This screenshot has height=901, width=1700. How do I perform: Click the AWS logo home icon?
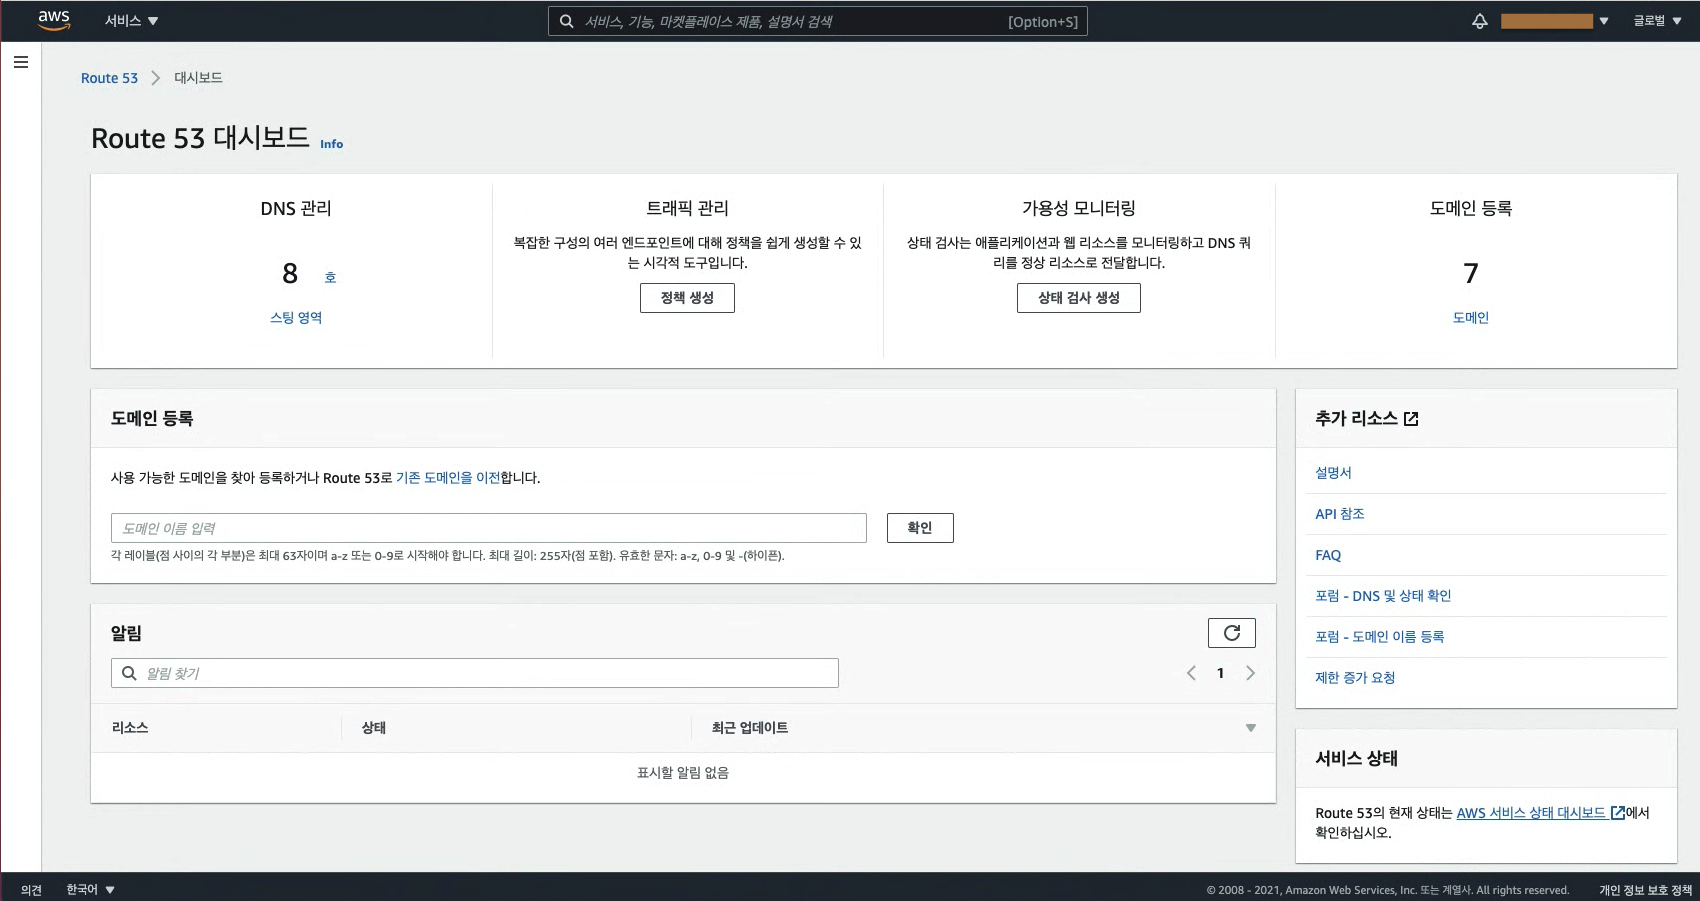click(x=54, y=21)
